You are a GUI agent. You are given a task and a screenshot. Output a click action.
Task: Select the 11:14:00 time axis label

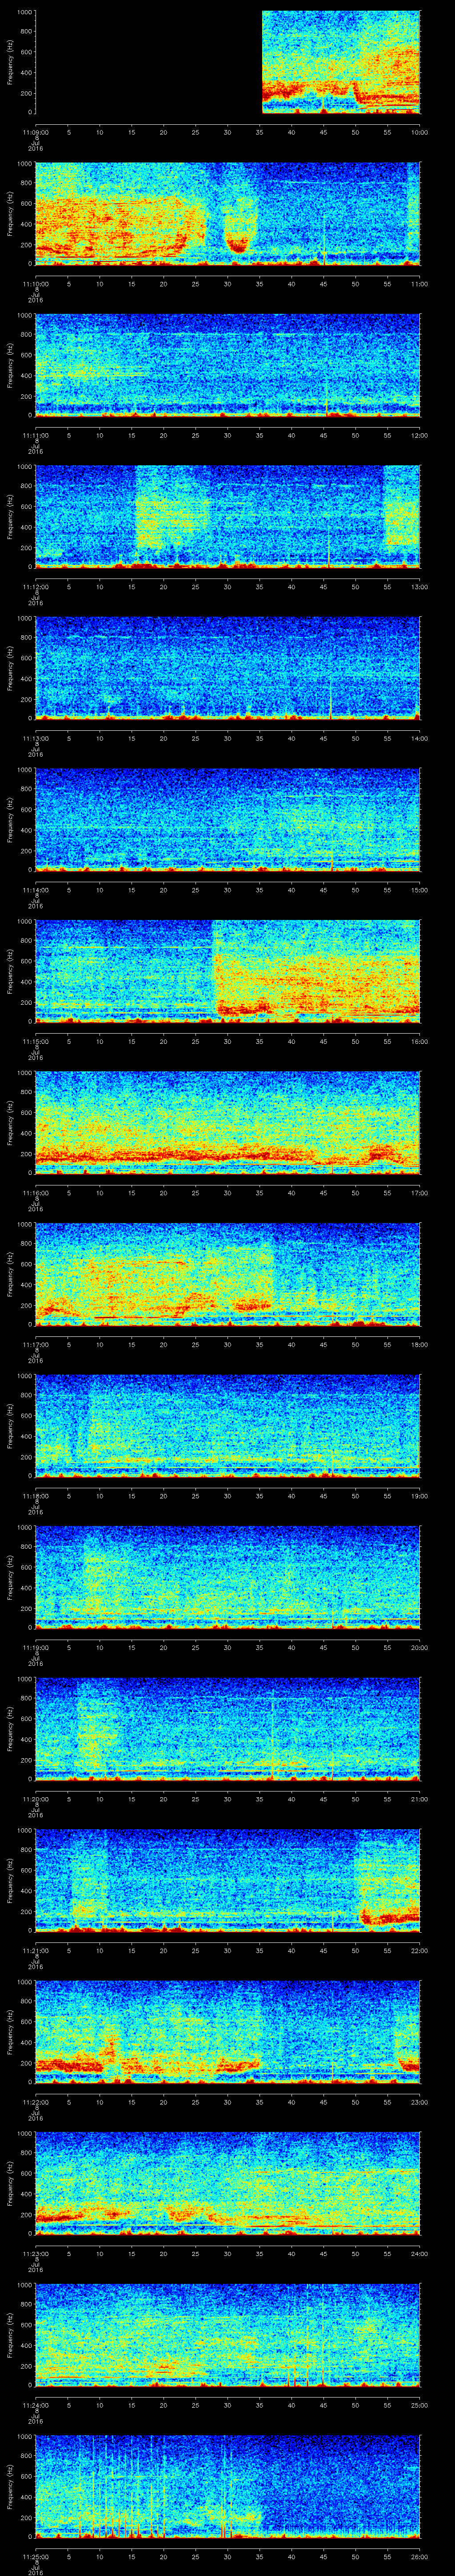click(35, 890)
